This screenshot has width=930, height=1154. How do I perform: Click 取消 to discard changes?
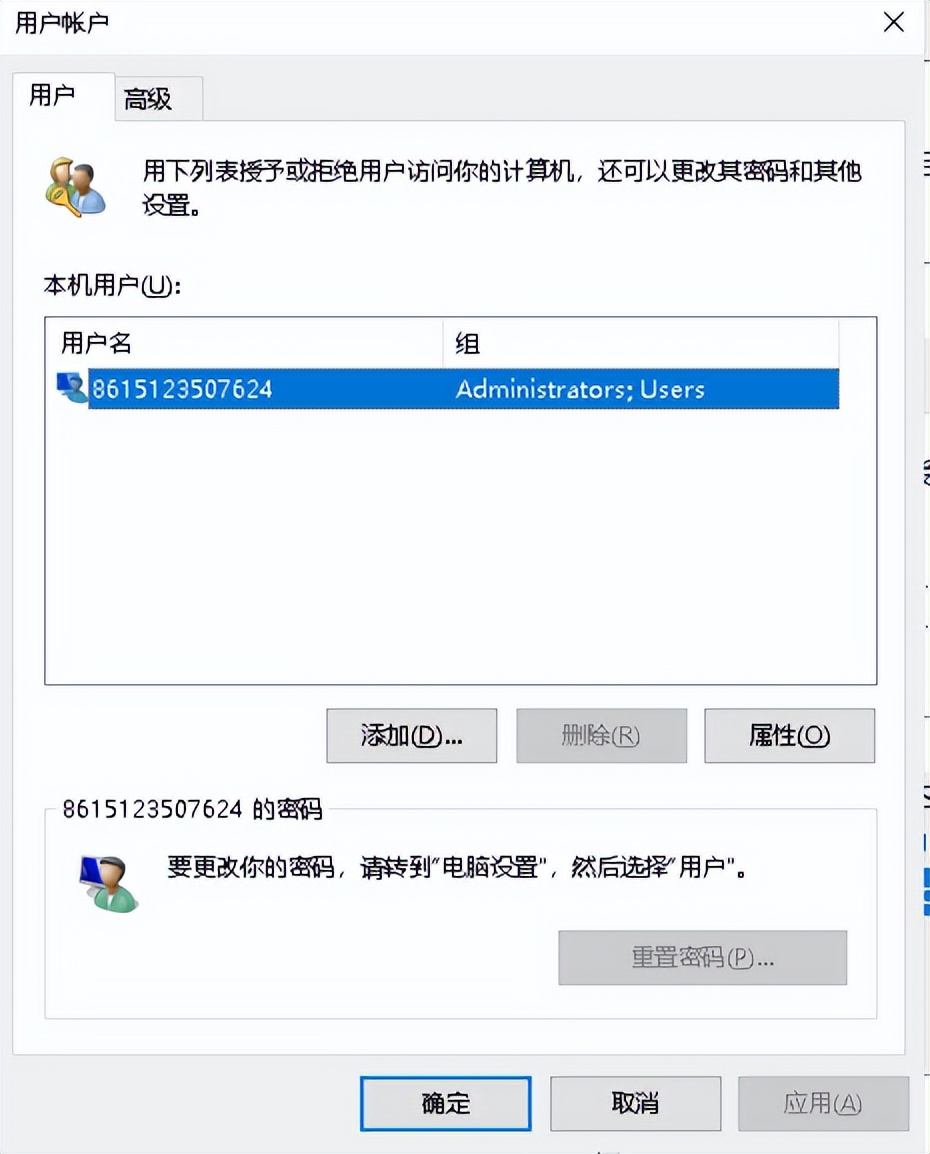click(x=635, y=1103)
